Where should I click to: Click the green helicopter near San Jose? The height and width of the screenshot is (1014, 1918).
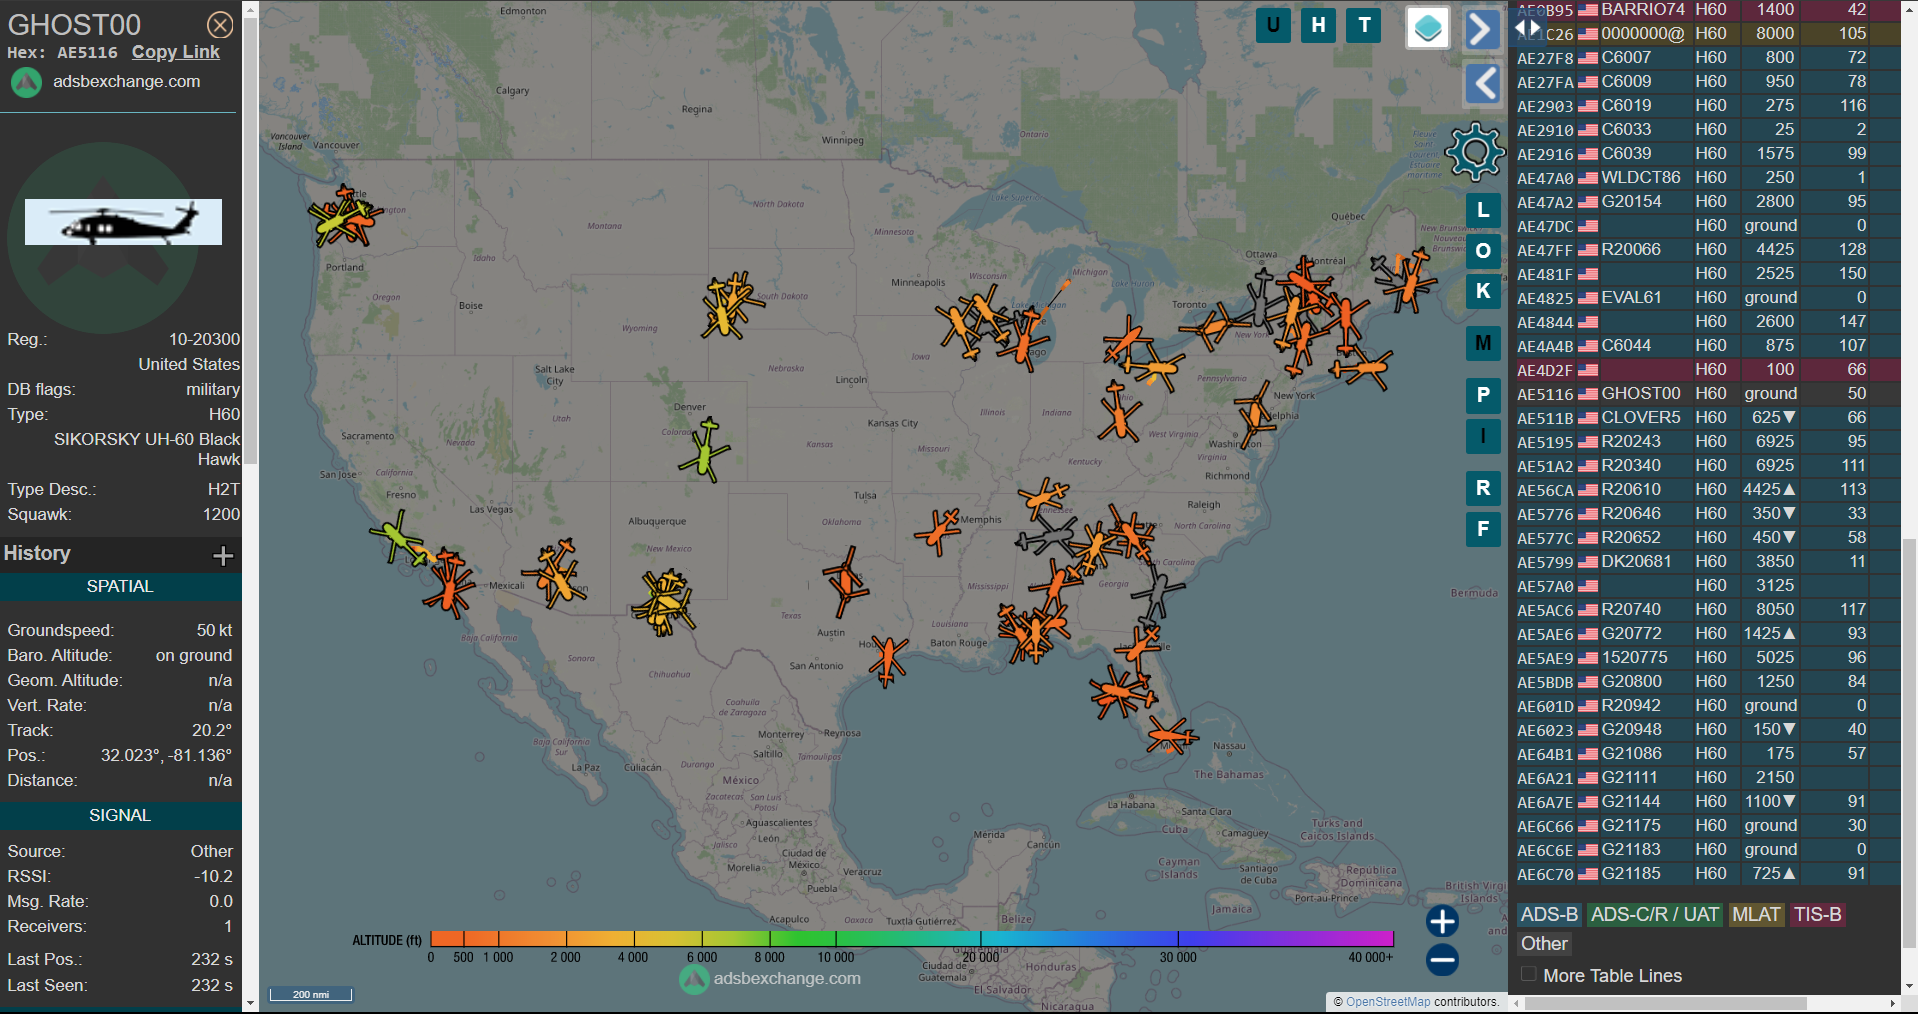click(x=398, y=538)
